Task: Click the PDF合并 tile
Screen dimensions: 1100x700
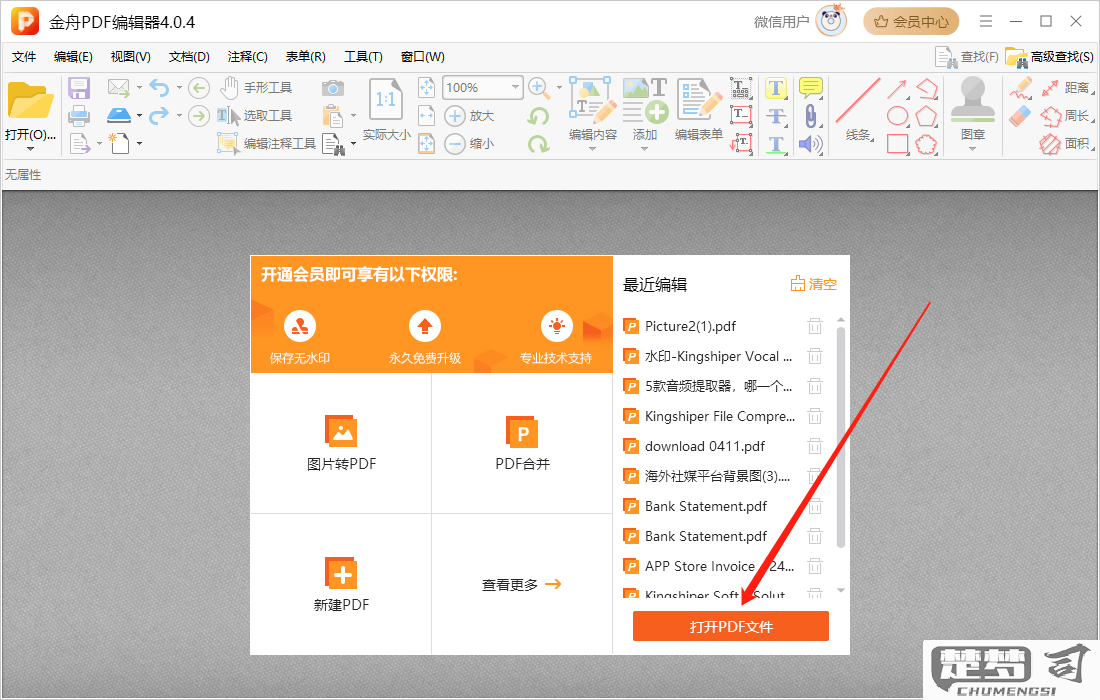Action: click(x=522, y=443)
